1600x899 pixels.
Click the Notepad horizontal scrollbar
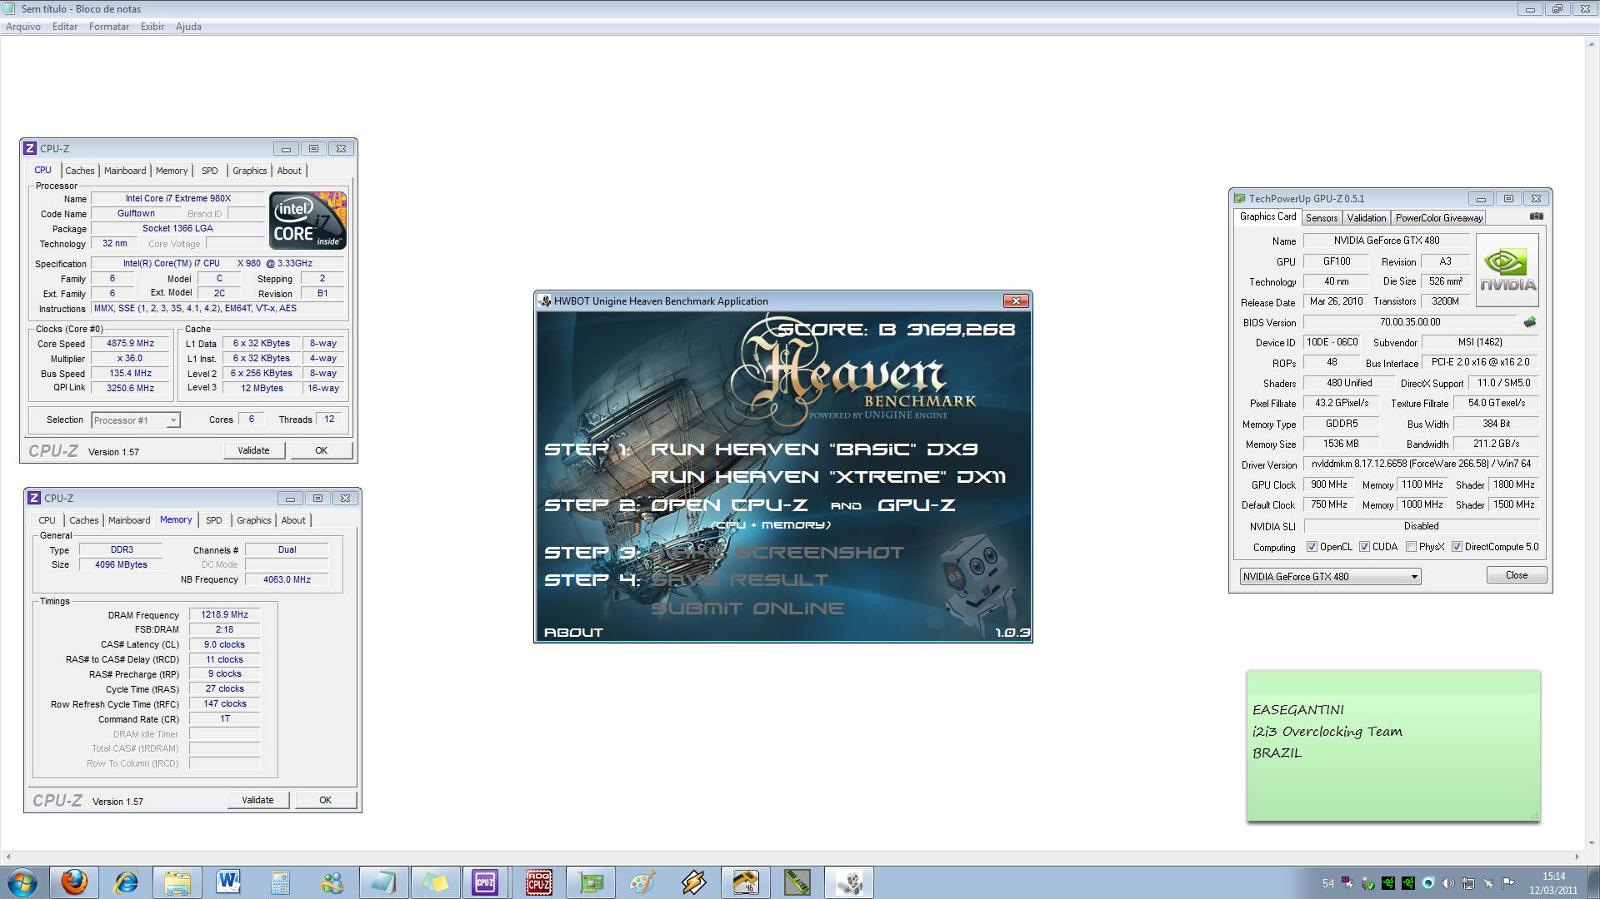tap(792, 857)
